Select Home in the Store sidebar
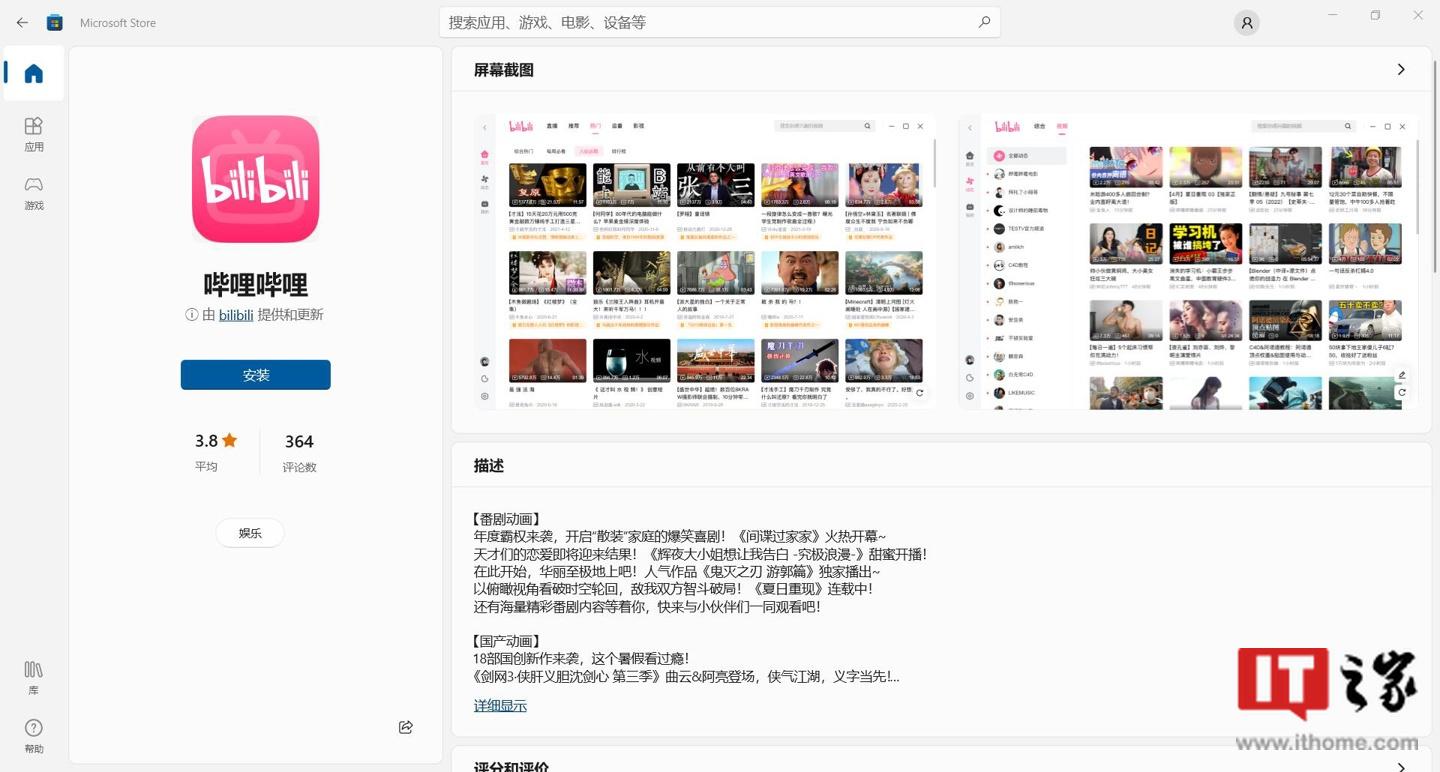This screenshot has height=772, width=1440. tap(33, 73)
